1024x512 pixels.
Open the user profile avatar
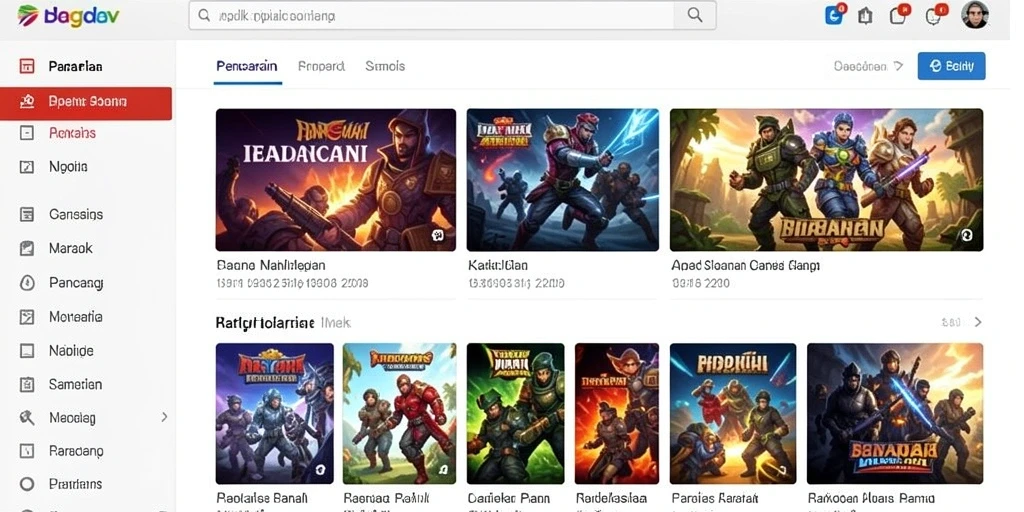(x=975, y=14)
